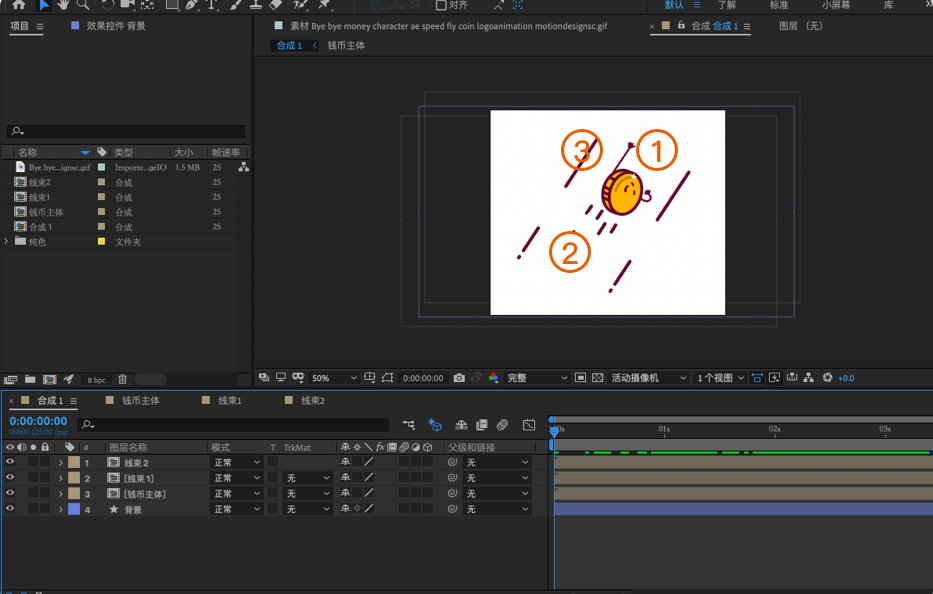933x594 pixels.
Task: Select the Eraser tool
Action: 275,5
